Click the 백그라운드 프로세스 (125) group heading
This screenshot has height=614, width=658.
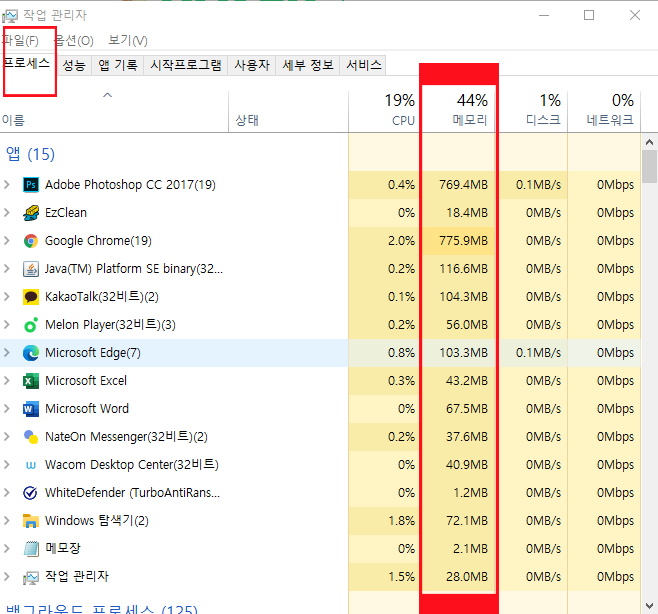pyautogui.click(x=102, y=609)
